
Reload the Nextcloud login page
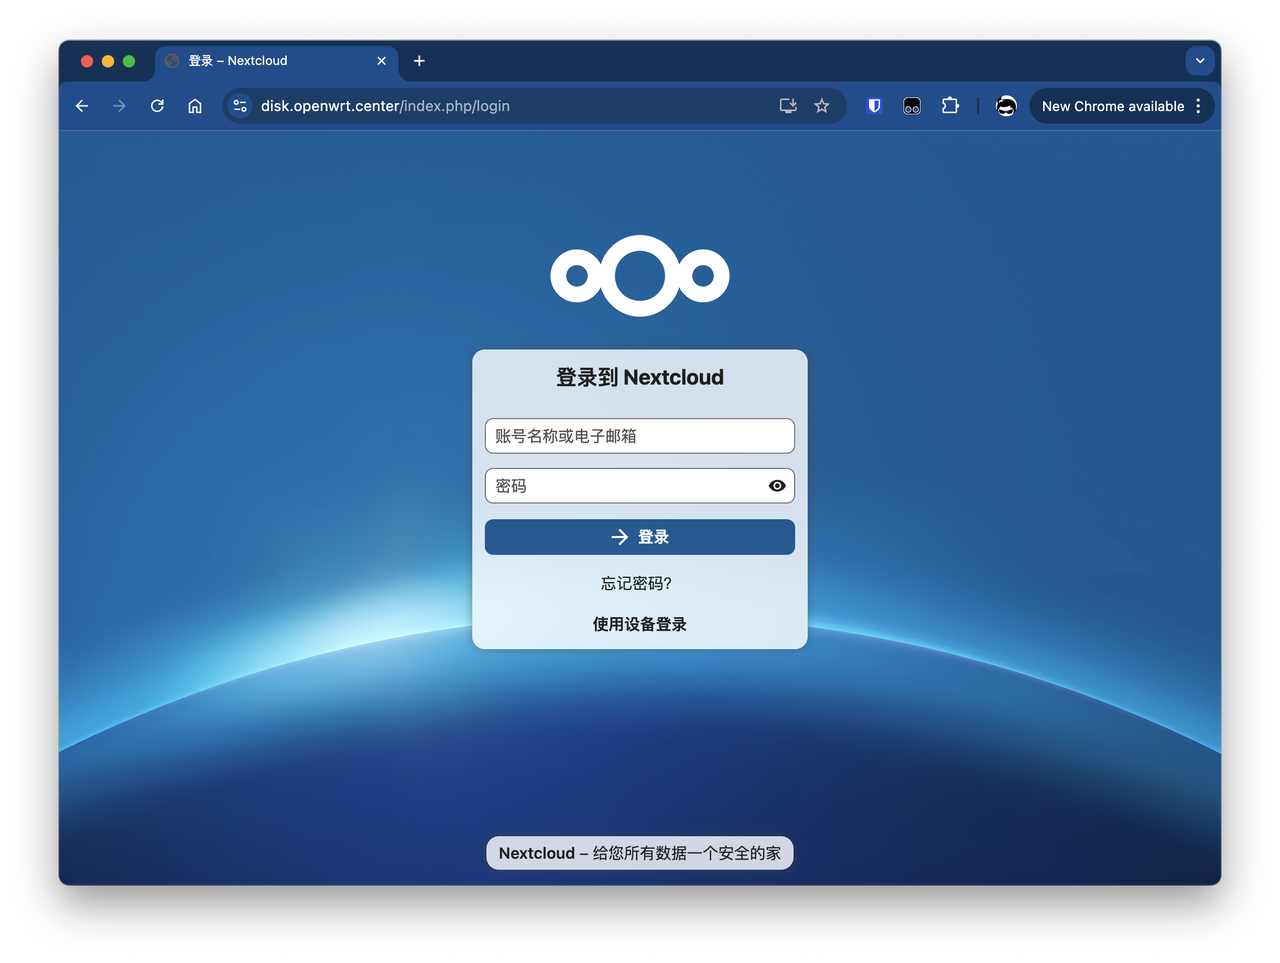click(157, 106)
